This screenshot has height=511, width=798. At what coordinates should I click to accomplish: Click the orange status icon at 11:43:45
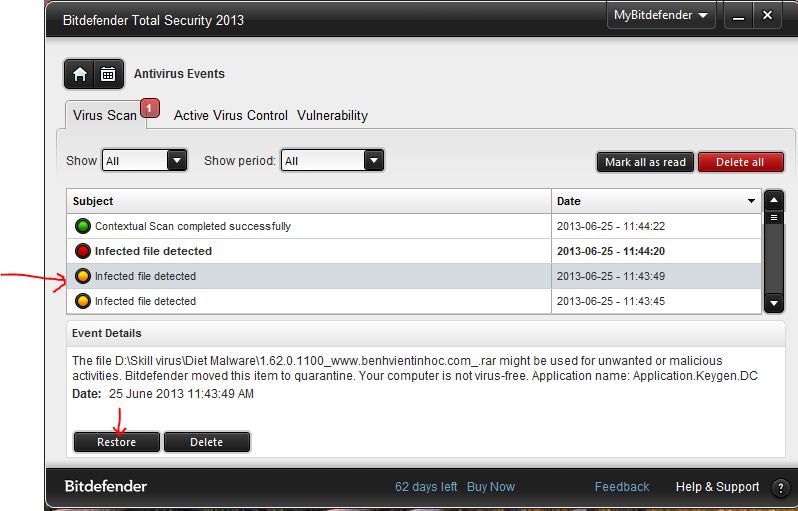click(x=82, y=301)
